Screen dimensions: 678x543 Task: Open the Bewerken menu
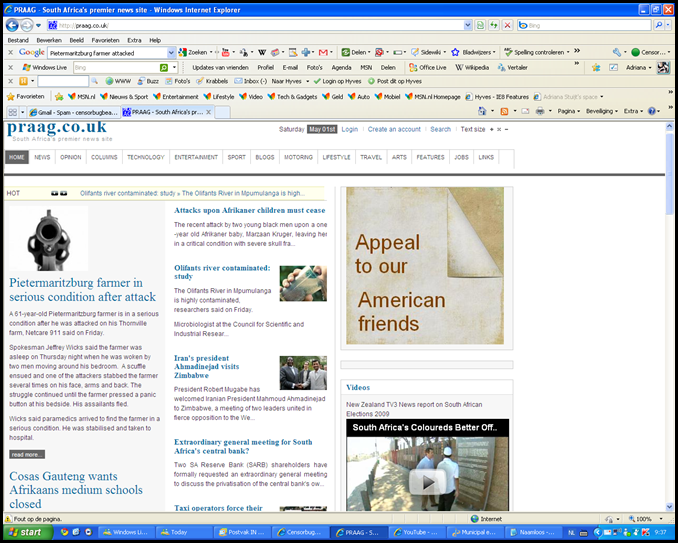(49, 40)
